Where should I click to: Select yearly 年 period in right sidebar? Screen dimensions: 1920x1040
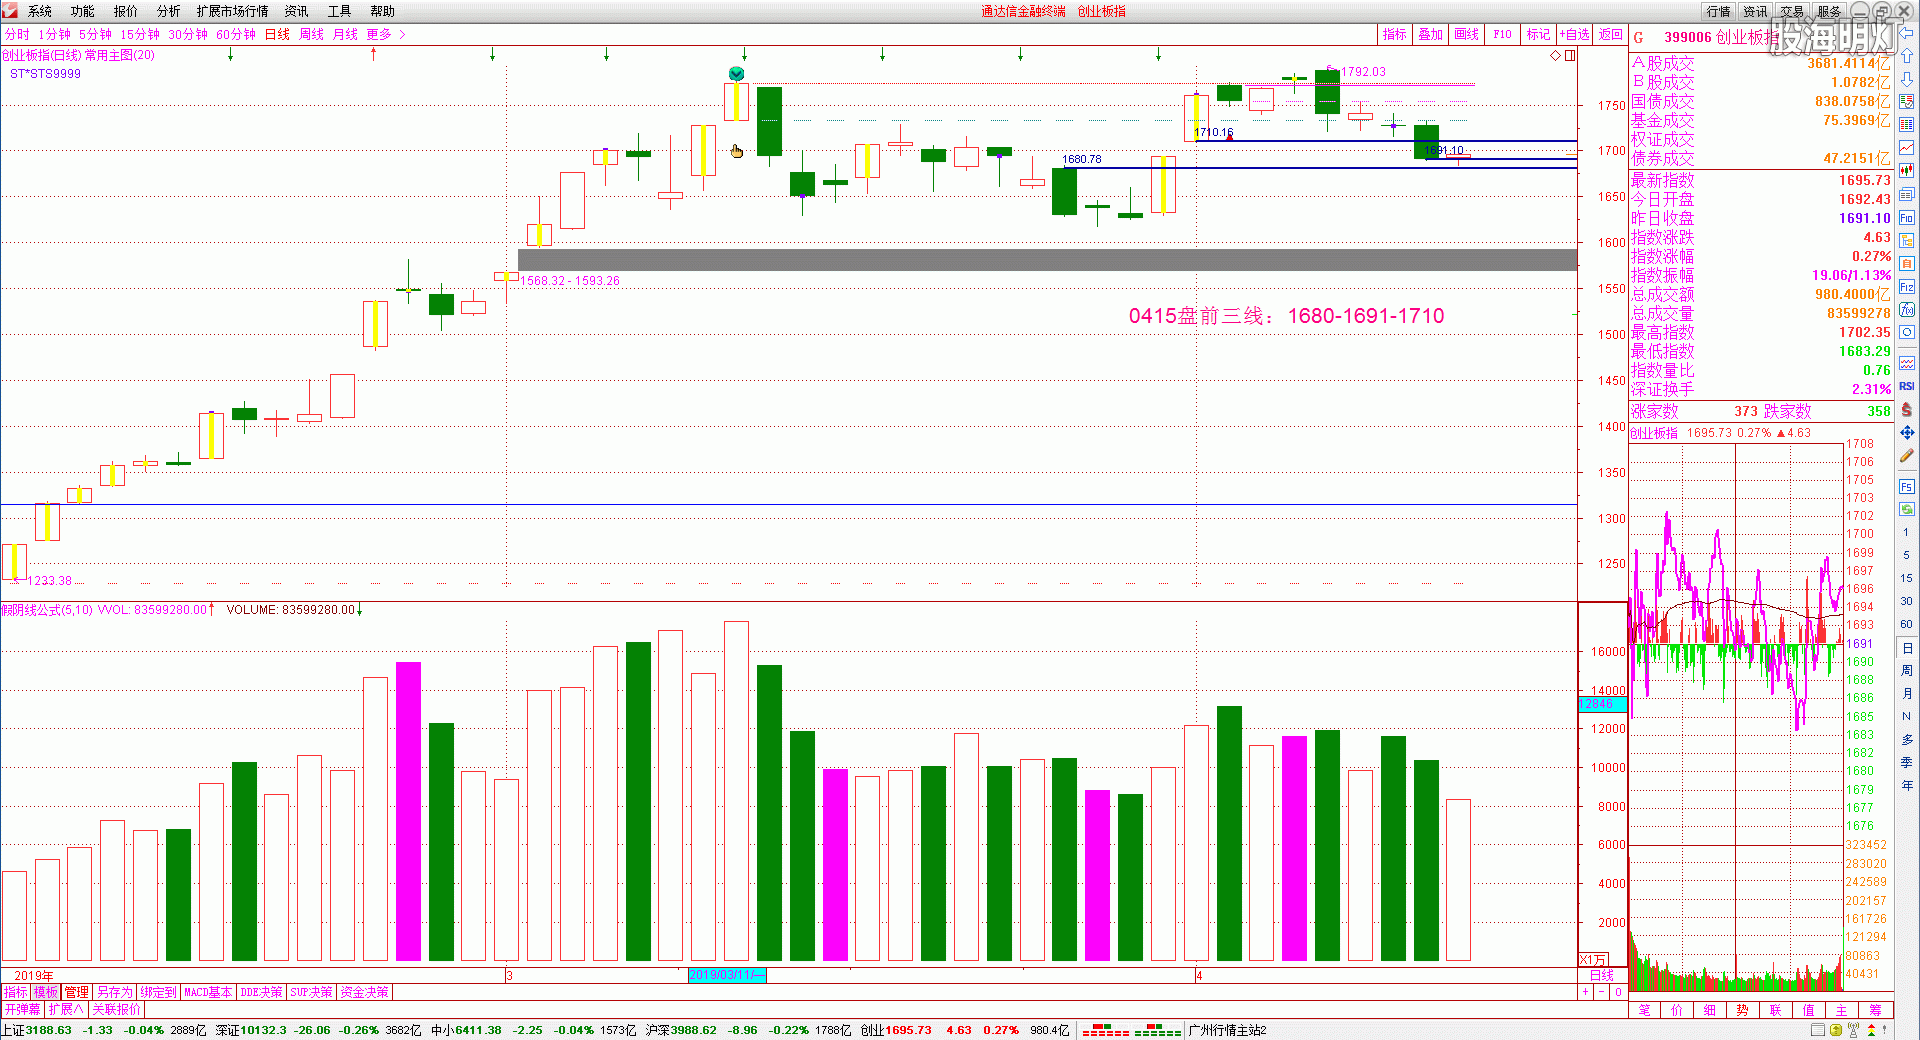1907,786
